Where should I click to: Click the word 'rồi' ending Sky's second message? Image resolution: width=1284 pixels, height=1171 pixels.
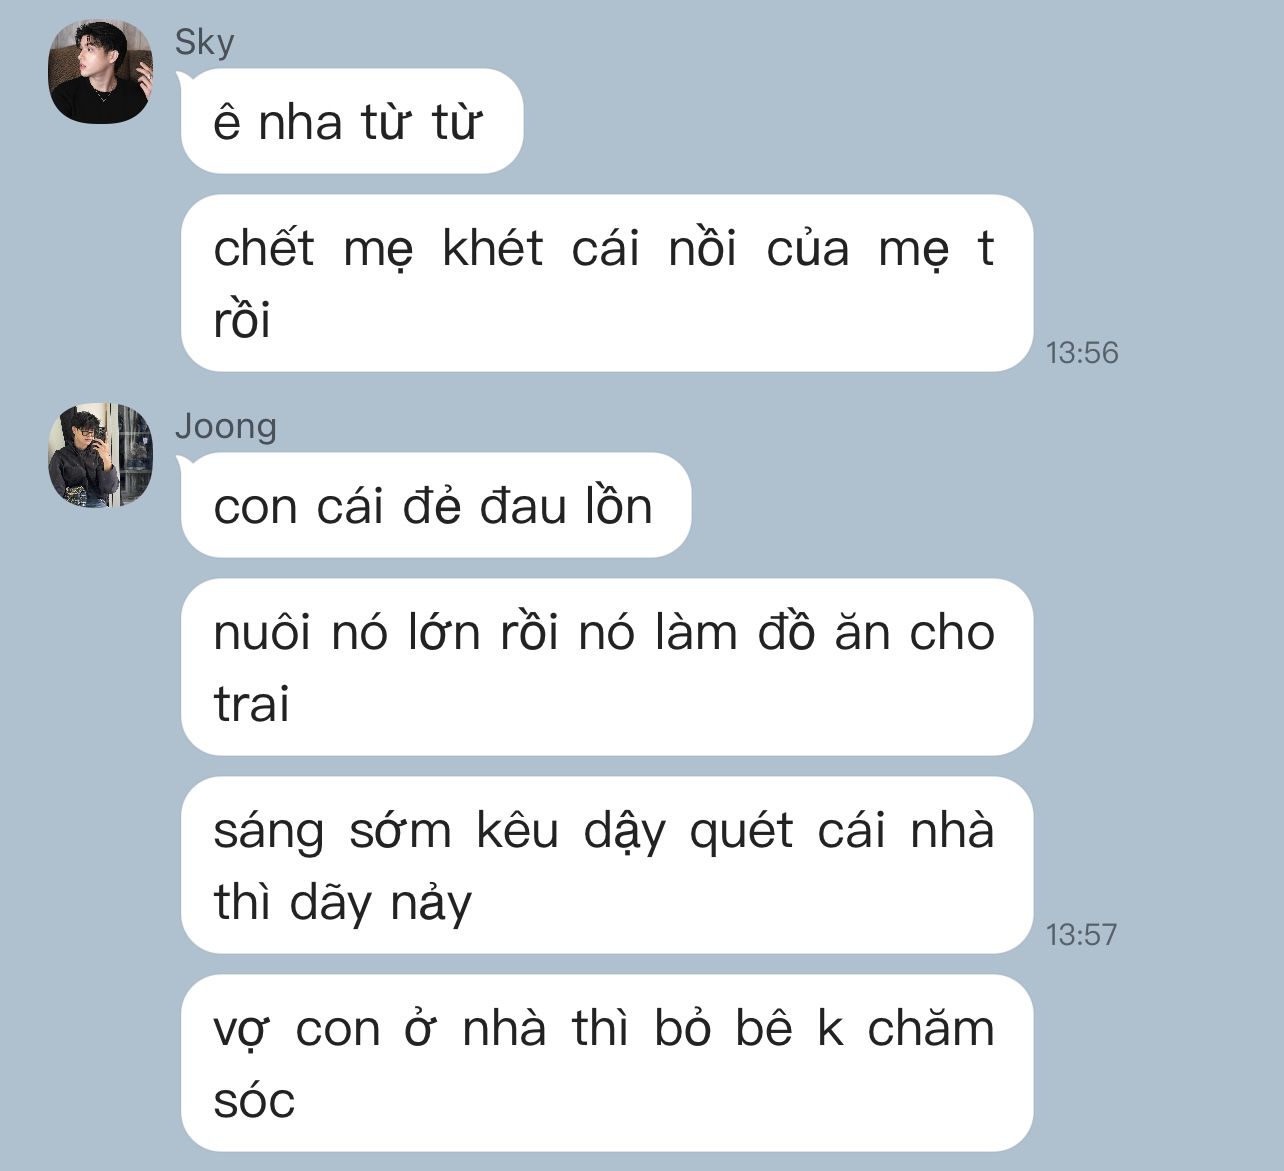(242, 320)
